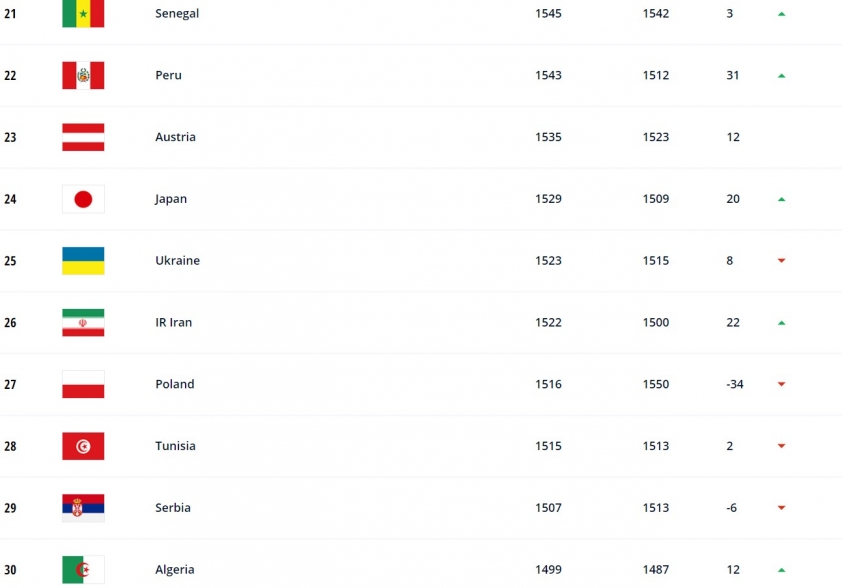Click Austria's previous points 1523
Viewport: 842px width, 588px height.
point(656,137)
